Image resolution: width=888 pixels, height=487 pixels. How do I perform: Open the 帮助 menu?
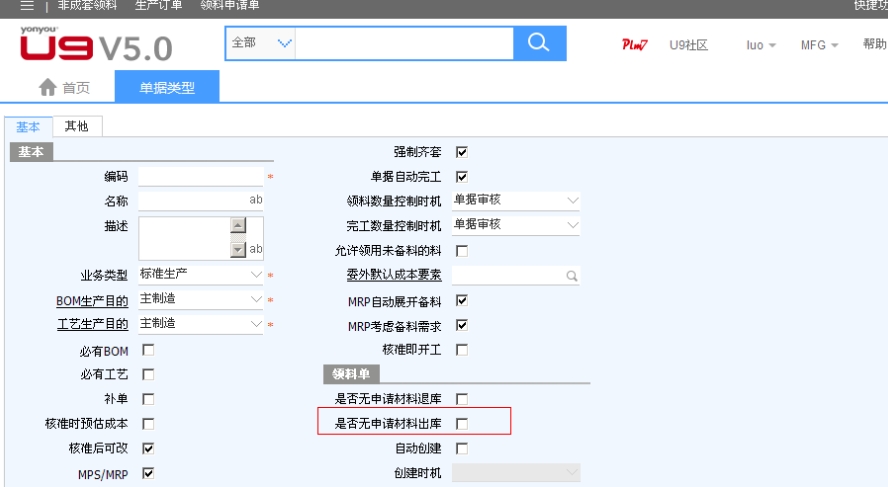(x=874, y=44)
